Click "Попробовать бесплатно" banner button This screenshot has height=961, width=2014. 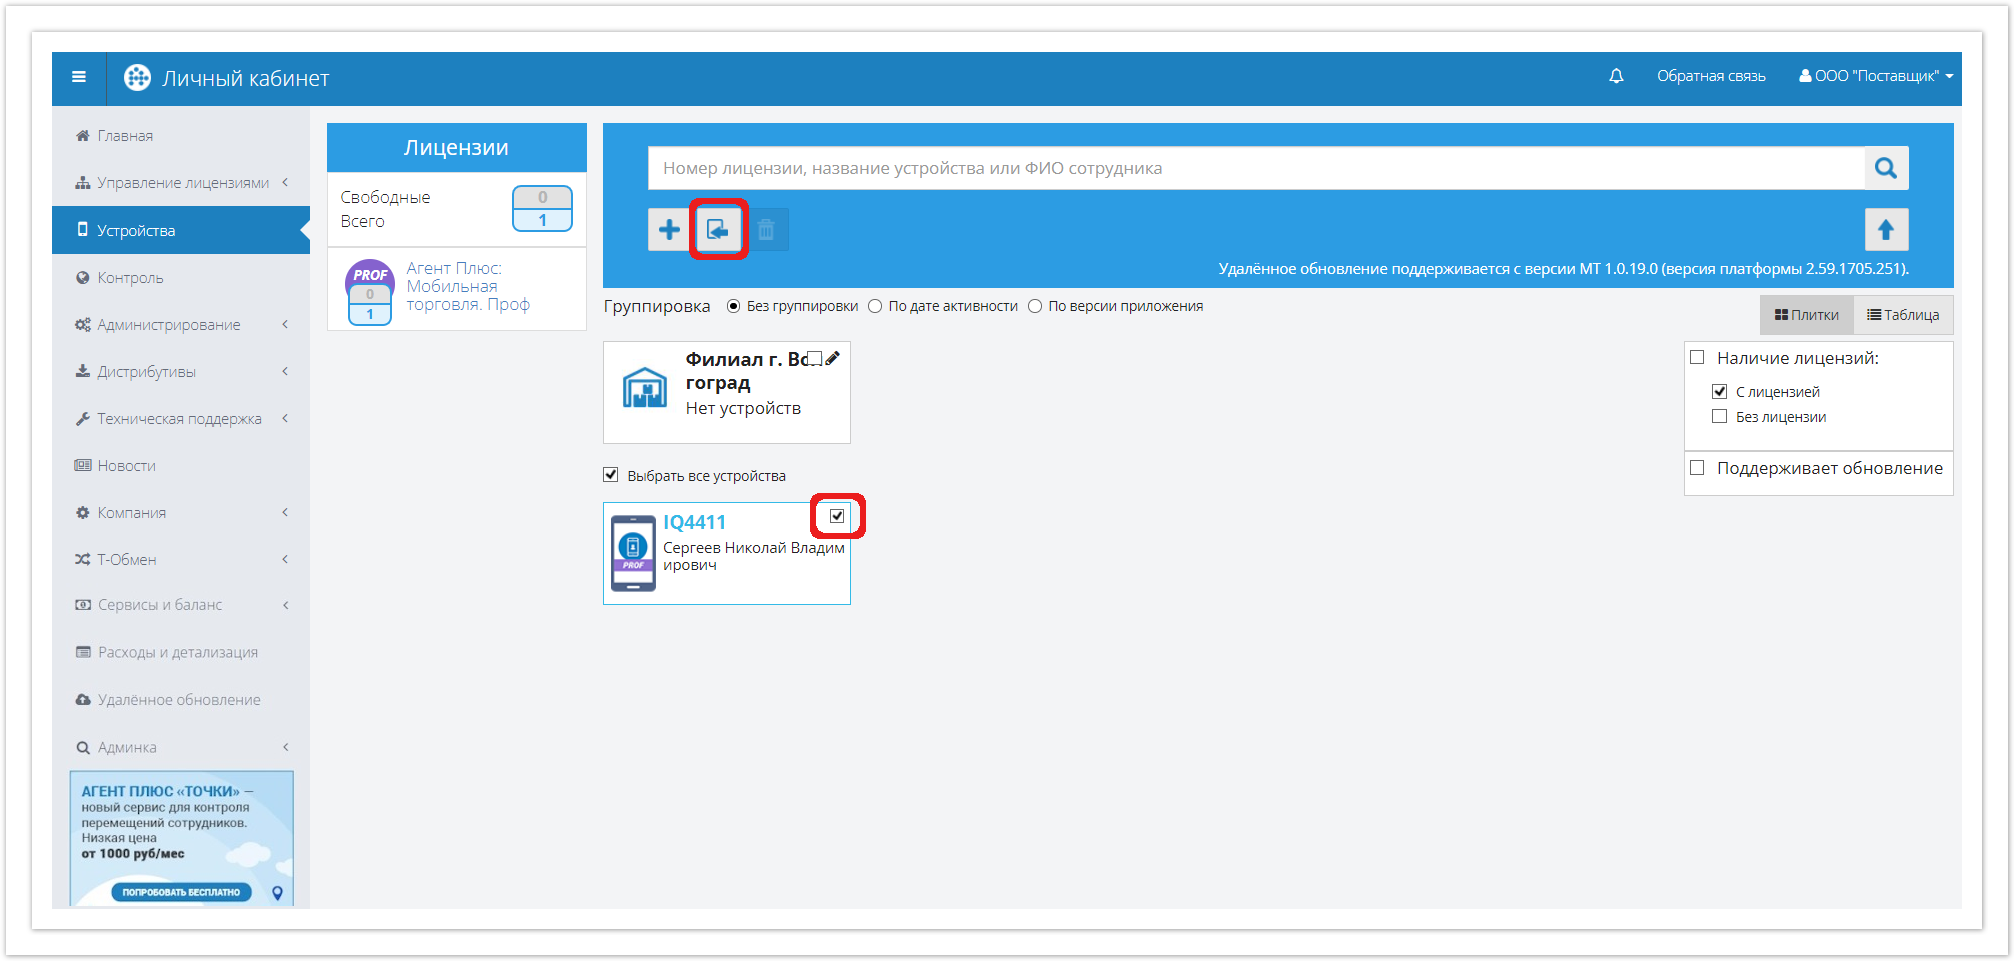[x=181, y=892]
